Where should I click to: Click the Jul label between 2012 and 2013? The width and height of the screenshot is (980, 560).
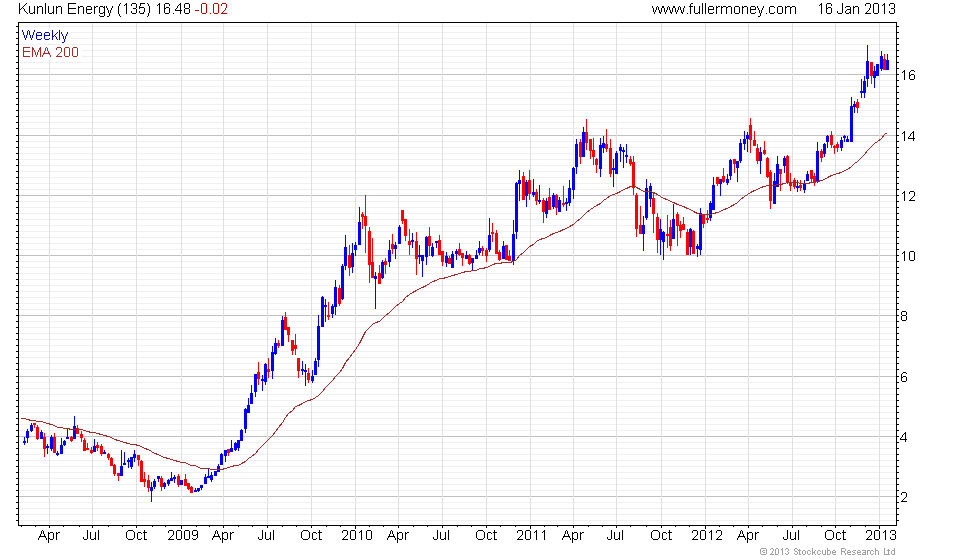[x=792, y=536]
